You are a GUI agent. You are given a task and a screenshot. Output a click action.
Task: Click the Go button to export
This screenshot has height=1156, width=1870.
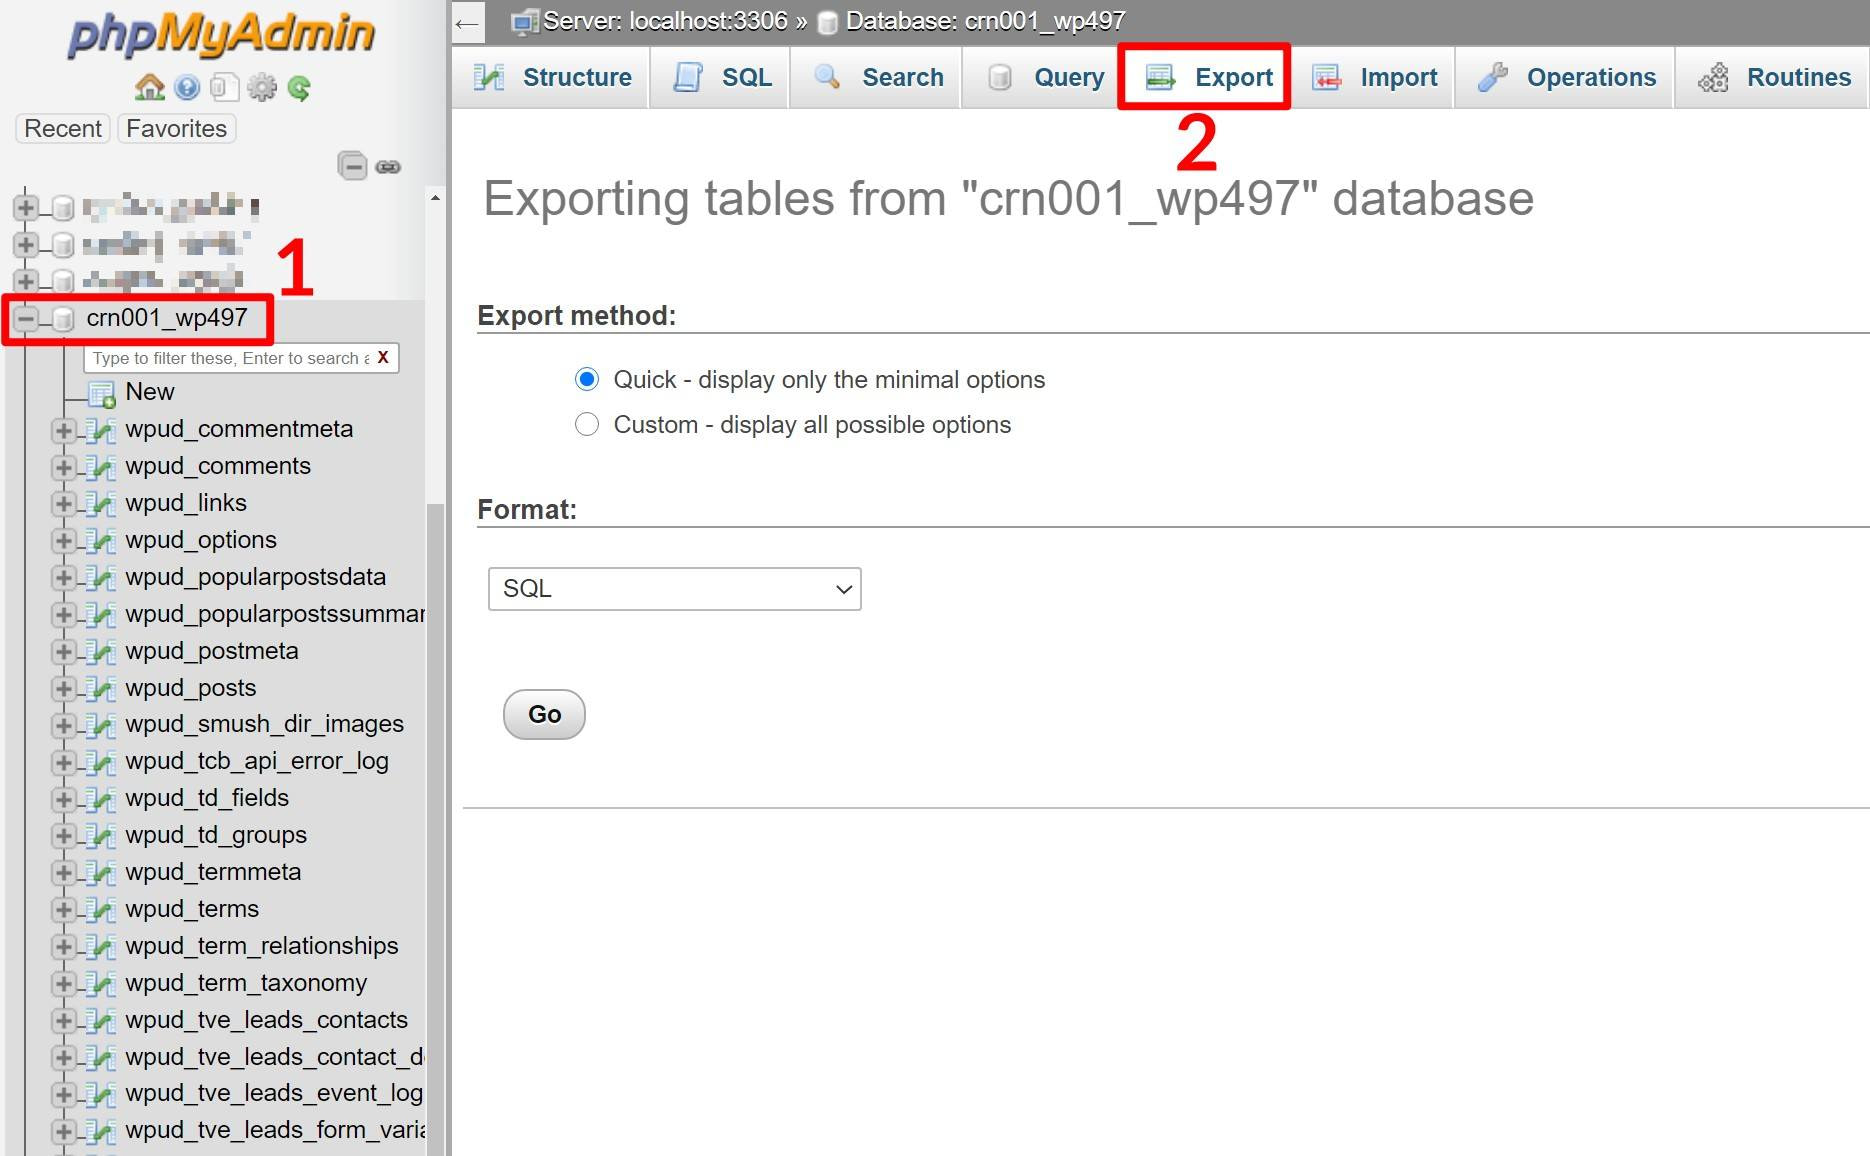click(x=543, y=714)
